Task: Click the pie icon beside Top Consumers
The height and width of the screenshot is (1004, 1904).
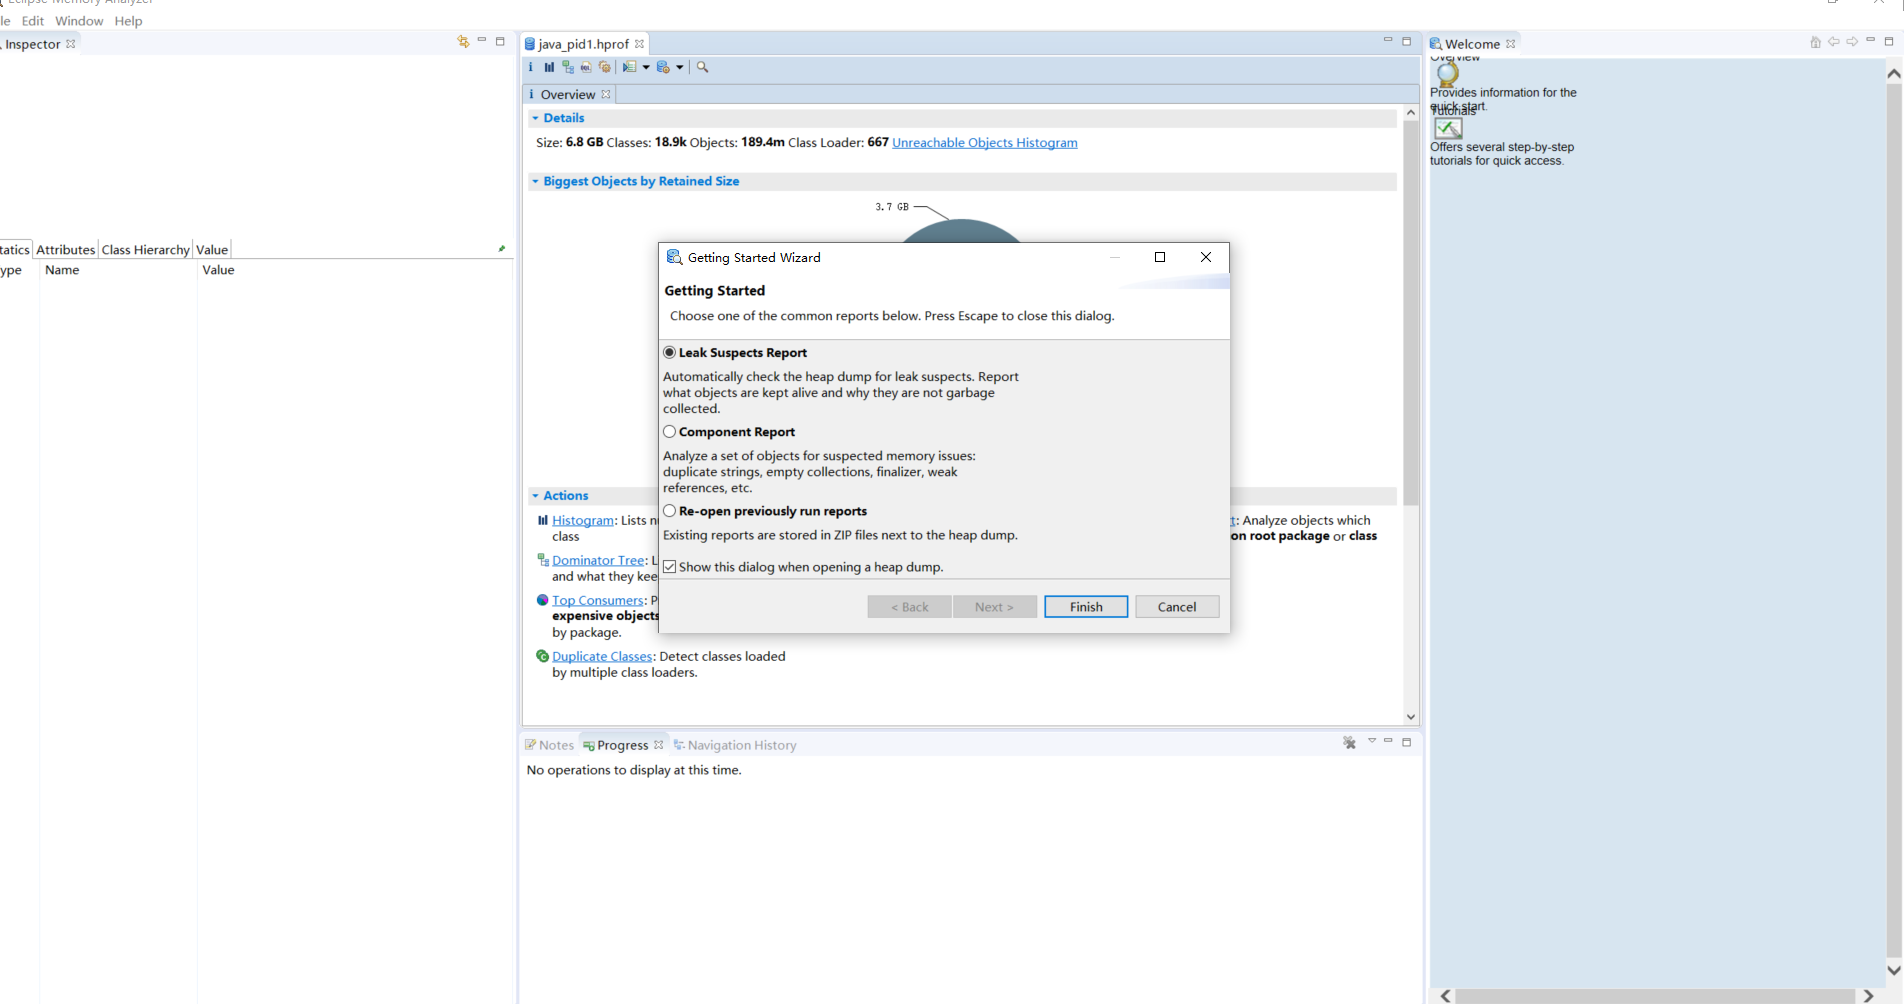Action: (x=543, y=600)
